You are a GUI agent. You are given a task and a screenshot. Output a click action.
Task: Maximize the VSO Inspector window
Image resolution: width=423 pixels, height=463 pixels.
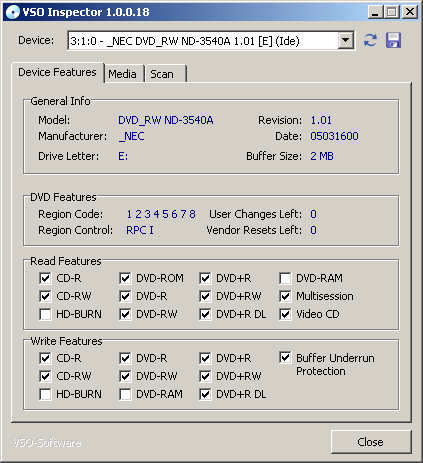[x=392, y=12]
